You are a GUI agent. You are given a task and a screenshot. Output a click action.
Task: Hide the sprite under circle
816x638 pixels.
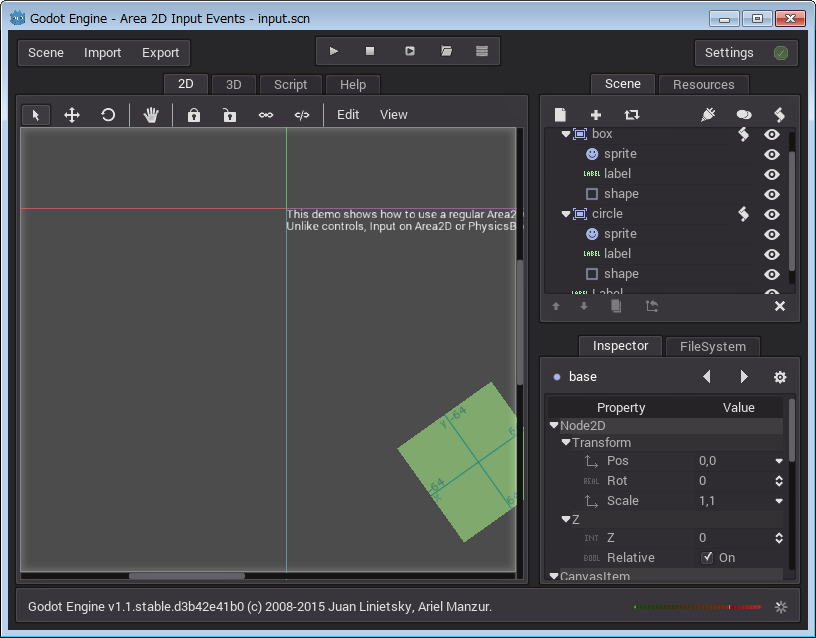pyautogui.click(x=771, y=235)
